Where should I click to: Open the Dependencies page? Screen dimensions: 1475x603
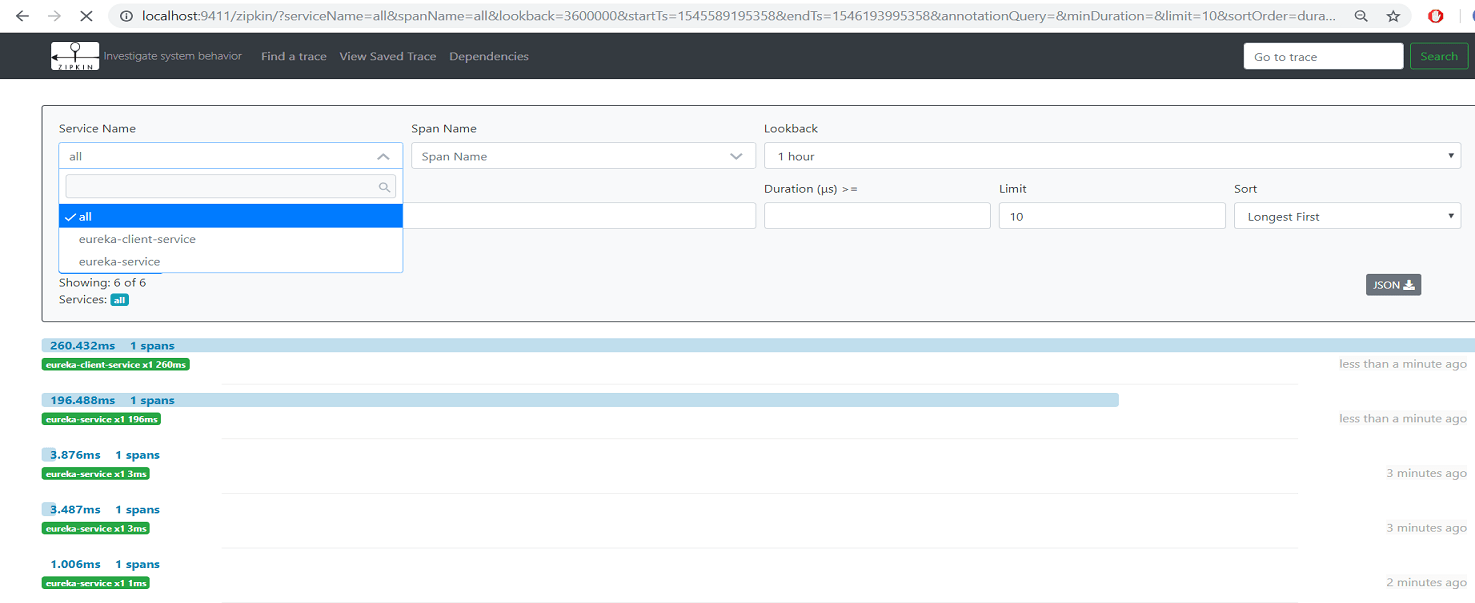488,56
